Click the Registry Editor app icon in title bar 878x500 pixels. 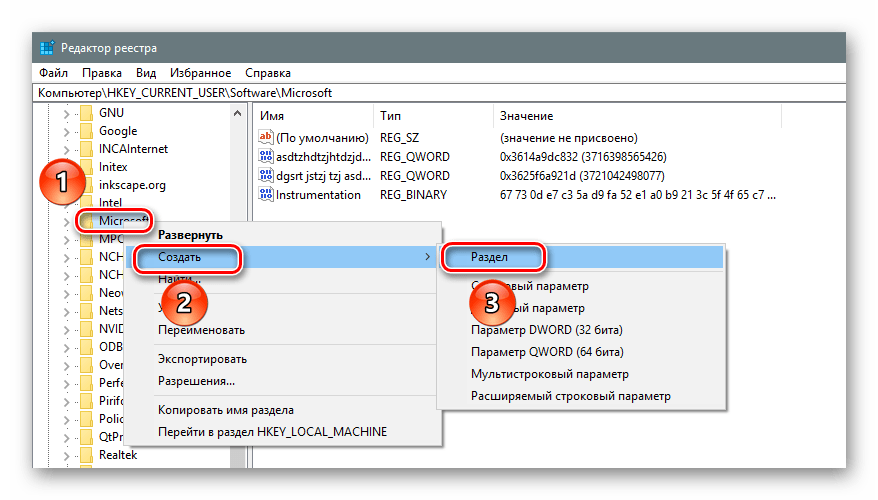pyautogui.click(x=47, y=48)
